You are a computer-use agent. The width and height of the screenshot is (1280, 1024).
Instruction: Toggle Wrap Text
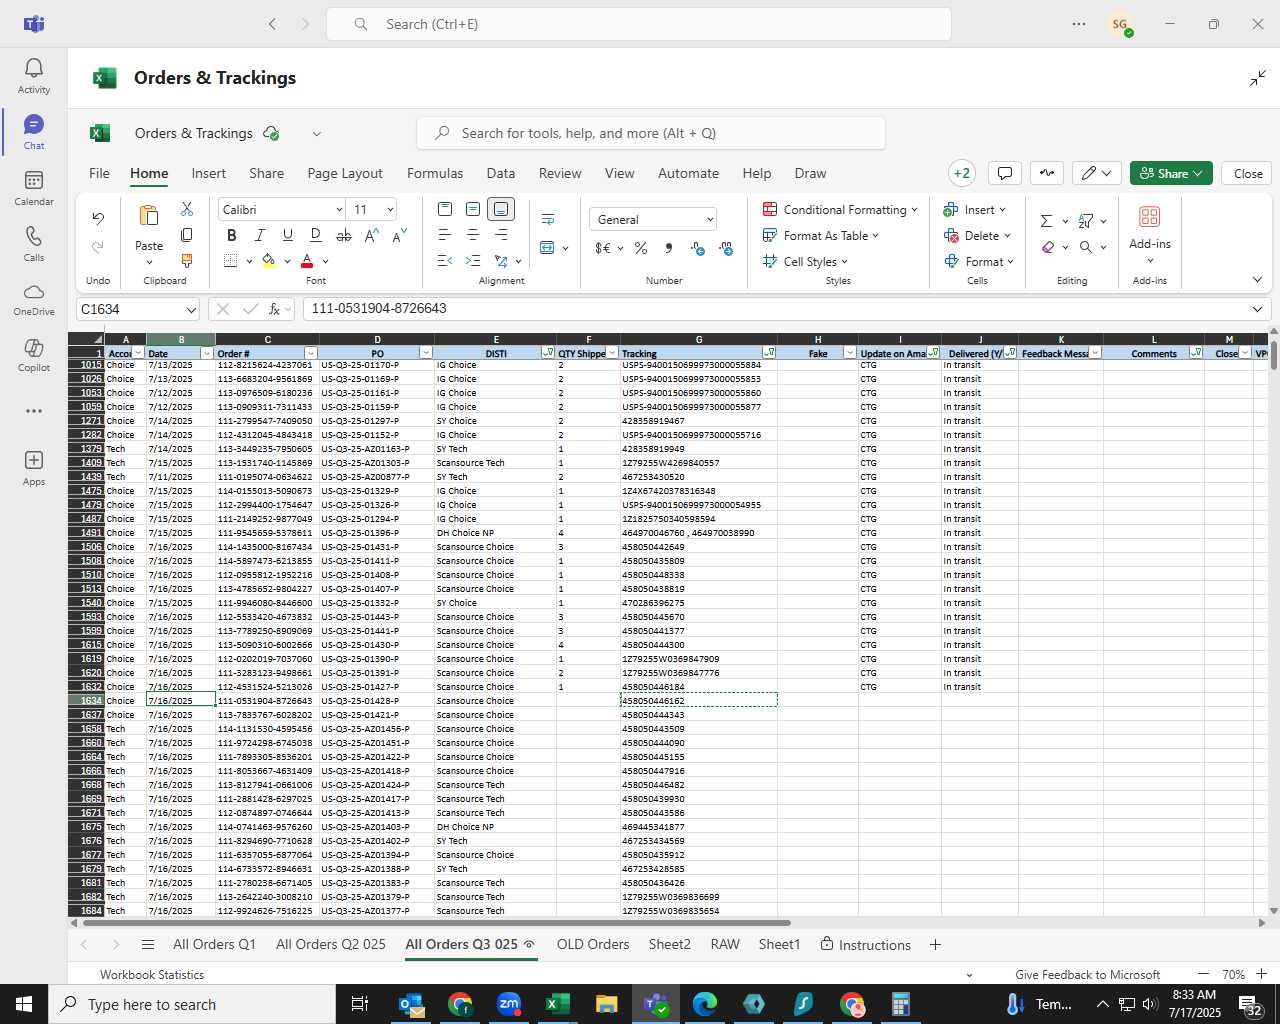548,219
